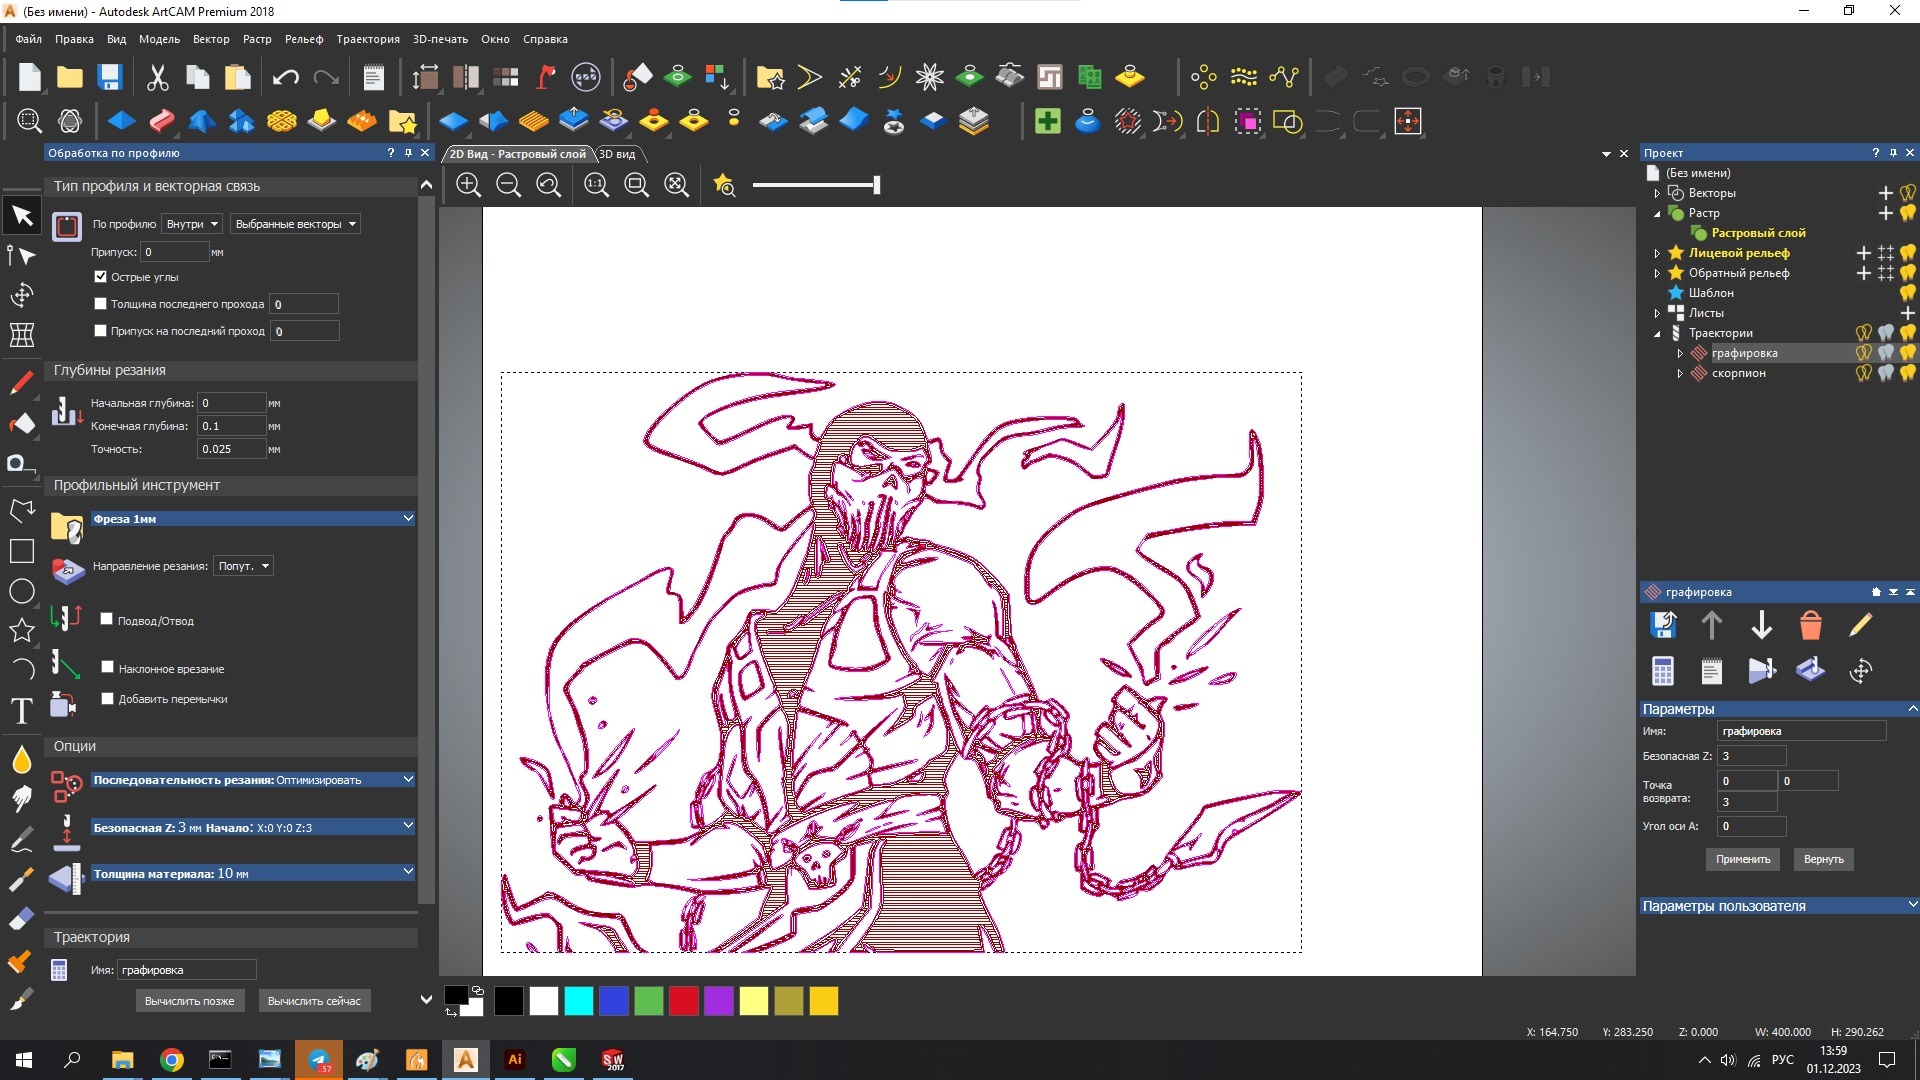Open the Внутри profile side dropdown
The image size is (1920, 1080).
[192, 224]
